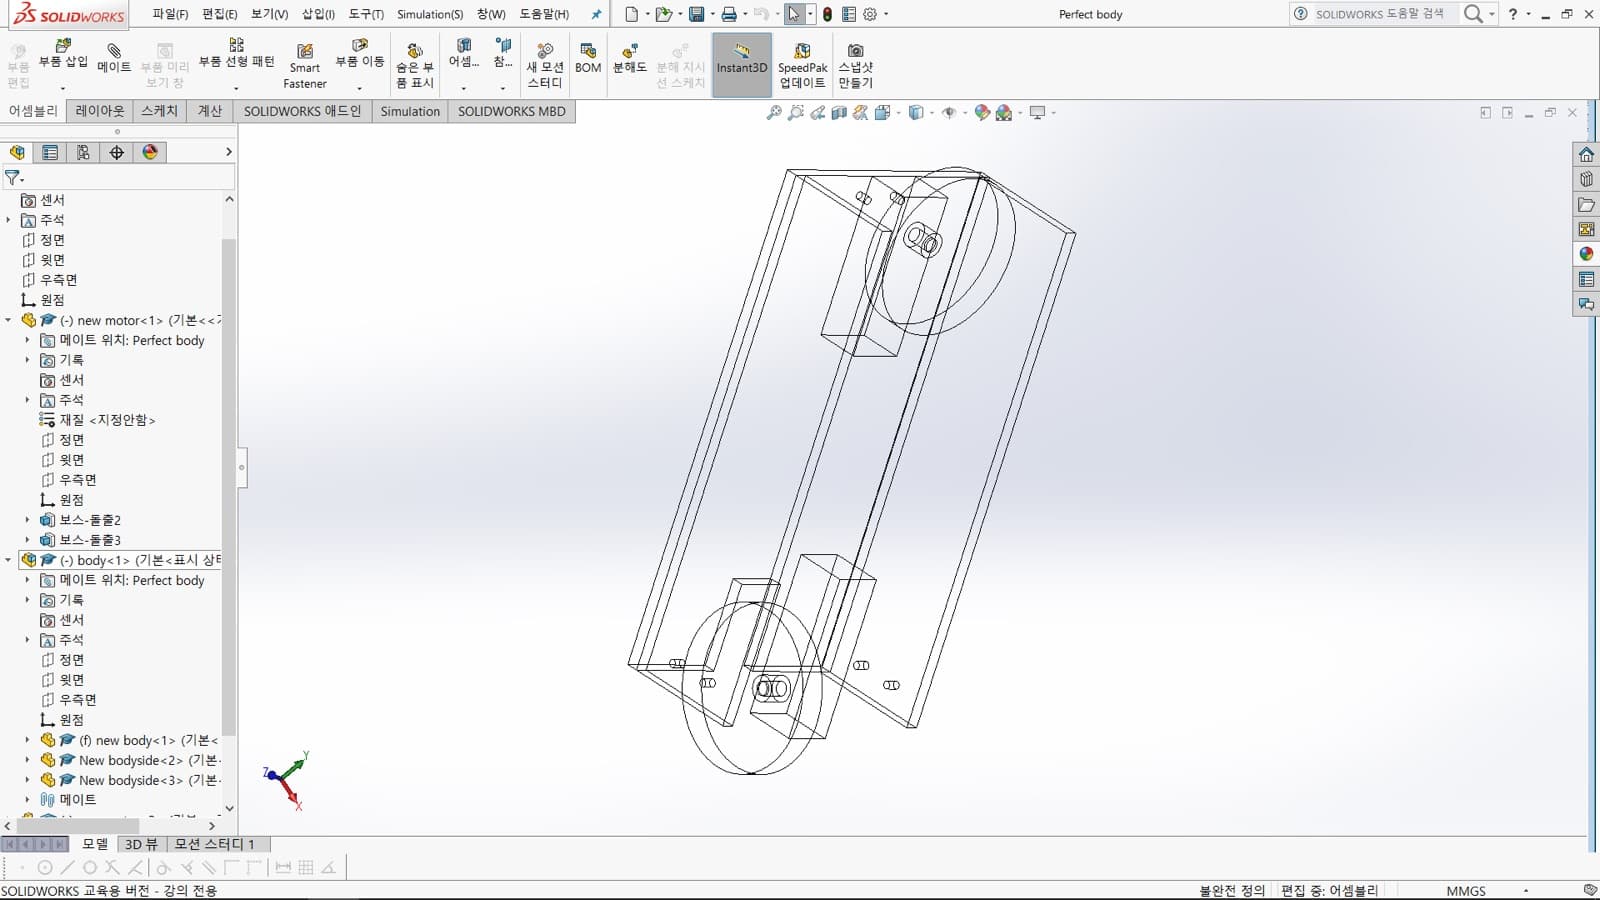Open the 도구(T) menu
The width and height of the screenshot is (1600, 900).
tap(366, 14)
